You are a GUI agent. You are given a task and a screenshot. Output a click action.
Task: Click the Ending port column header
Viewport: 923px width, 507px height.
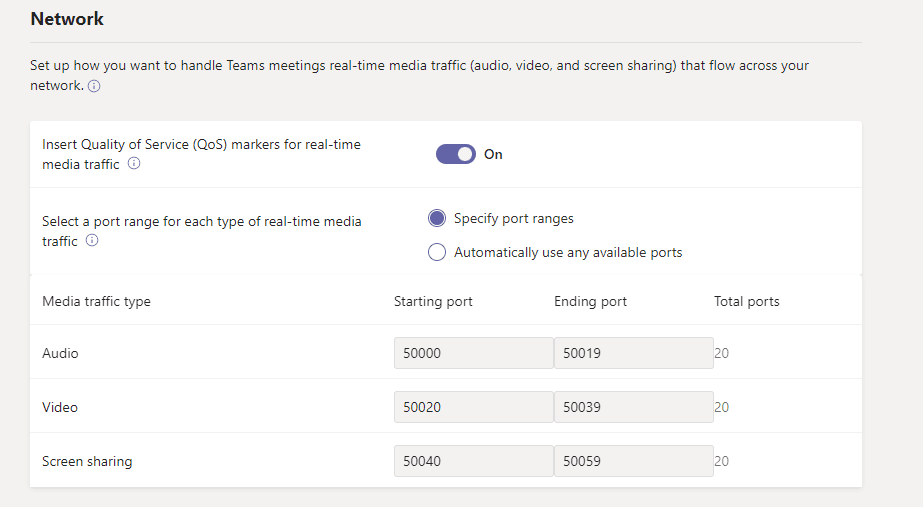(x=590, y=301)
